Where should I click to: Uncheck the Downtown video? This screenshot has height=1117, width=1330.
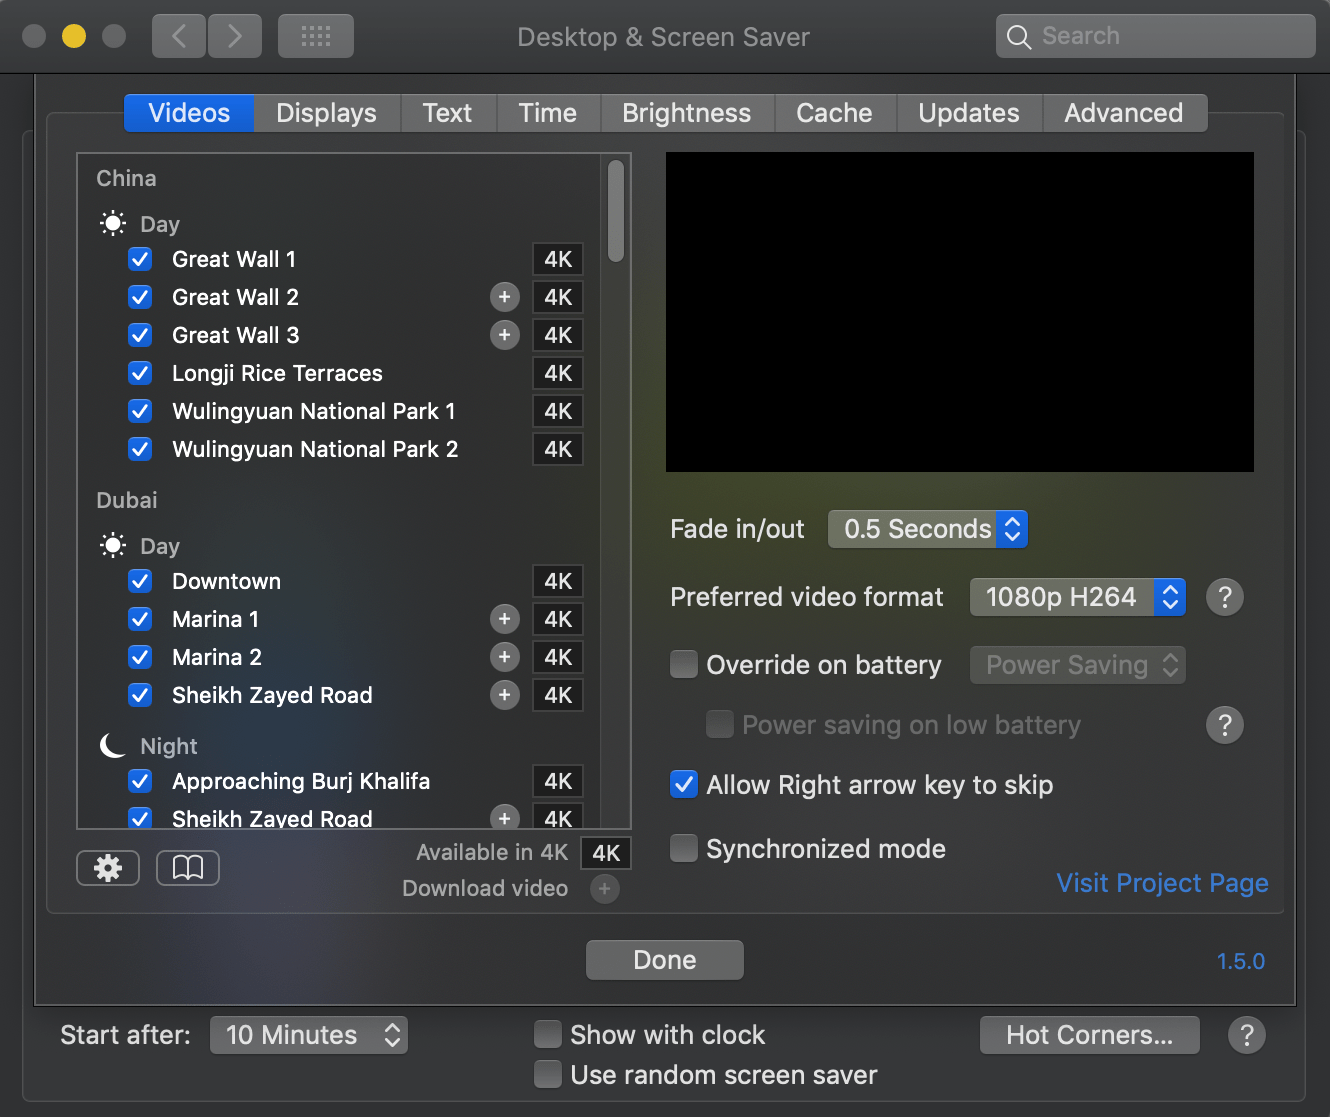140,581
